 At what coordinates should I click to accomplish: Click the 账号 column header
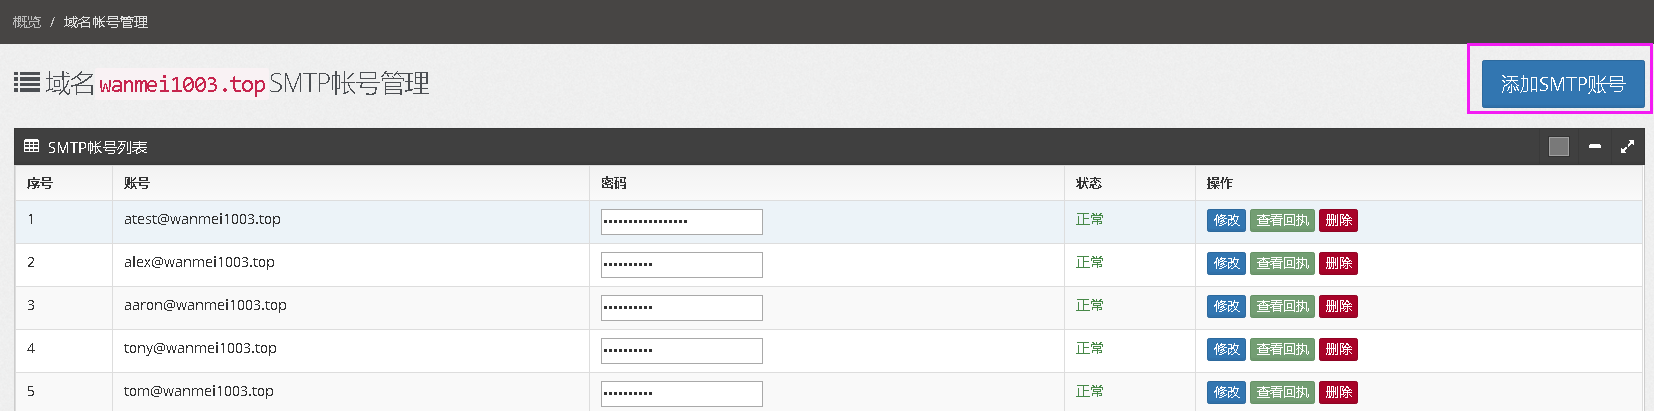point(137,183)
